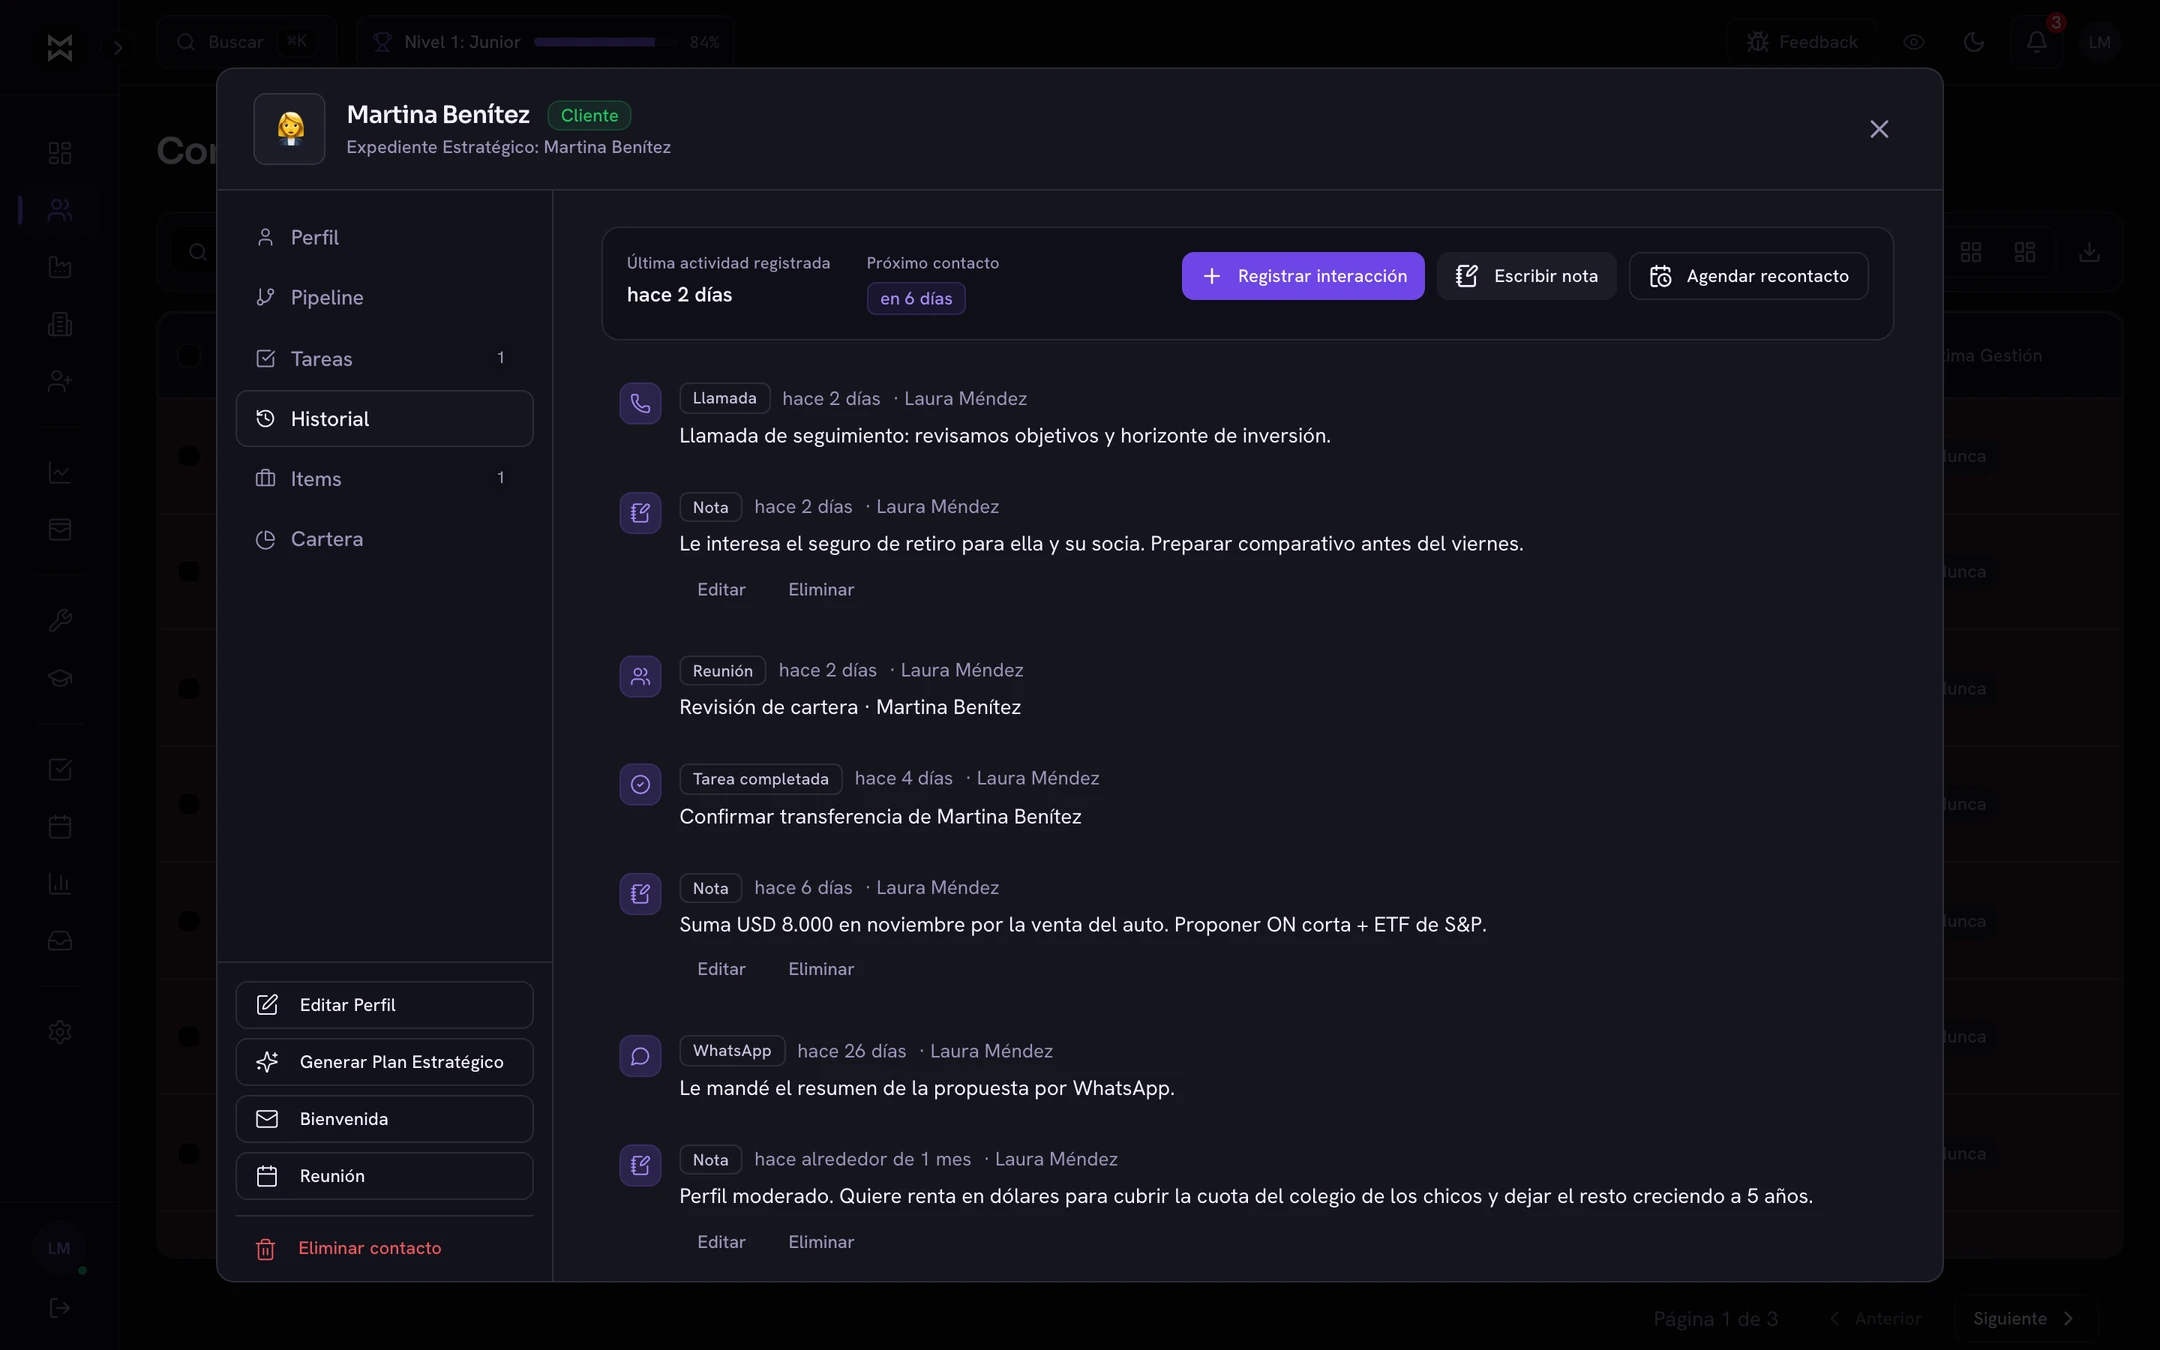The width and height of the screenshot is (2160, 1350).
Task: Click the phone icon of the Llamada entry
Action: click(x=640, y=404)
